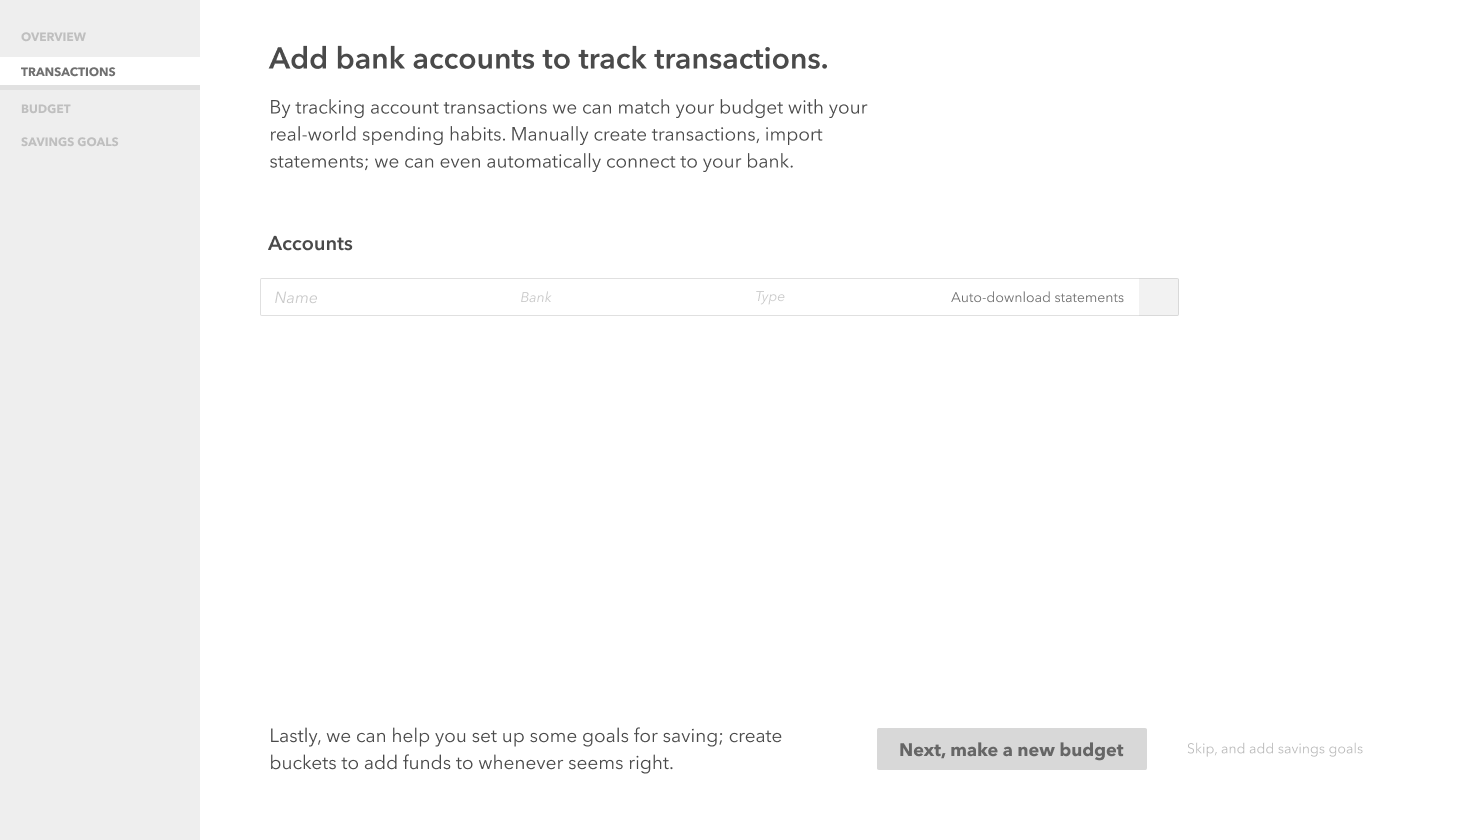Image resolution: width=1460 pixels, height=840 pixels.
Task: Open Savings Goals from the sidebar
Action: click(70, 142)
